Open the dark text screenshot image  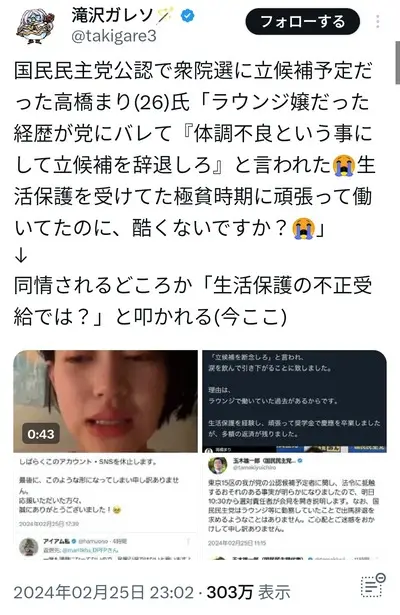click(x=295, y=401)
